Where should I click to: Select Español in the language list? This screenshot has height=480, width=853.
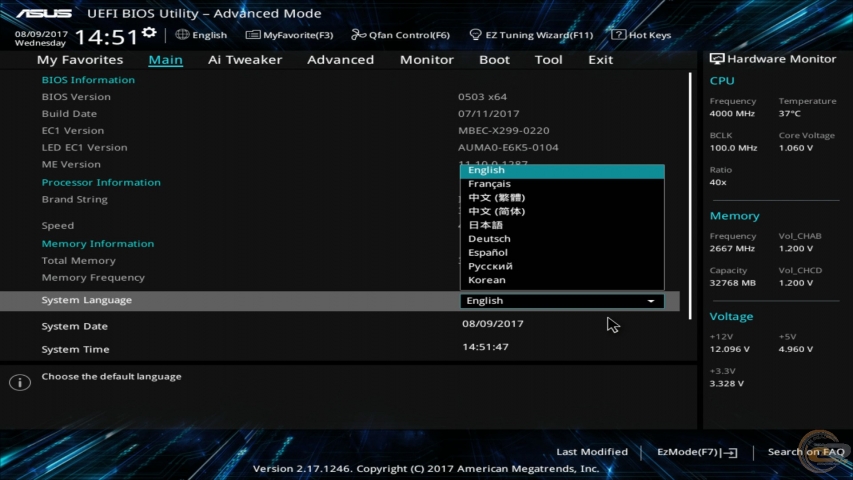[x=562, y=253]
